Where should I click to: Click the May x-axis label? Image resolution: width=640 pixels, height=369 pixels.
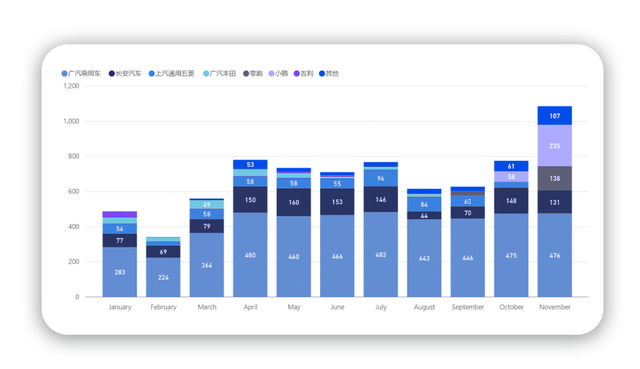pyautogui.click(x=294, y=307)
